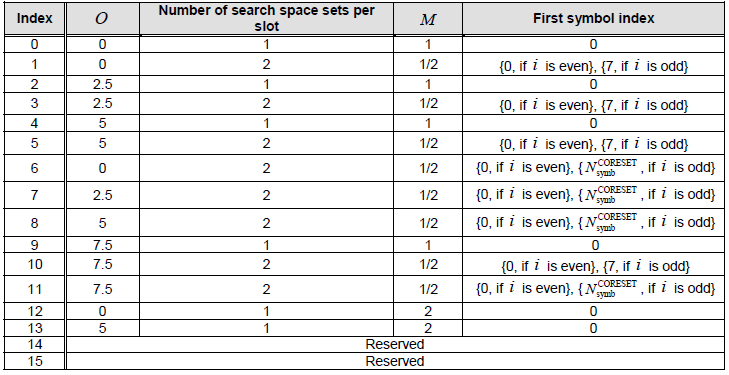Screen dimensions: 729x375
Task: Select search space sets value in row 7
Action: point(266,195)
